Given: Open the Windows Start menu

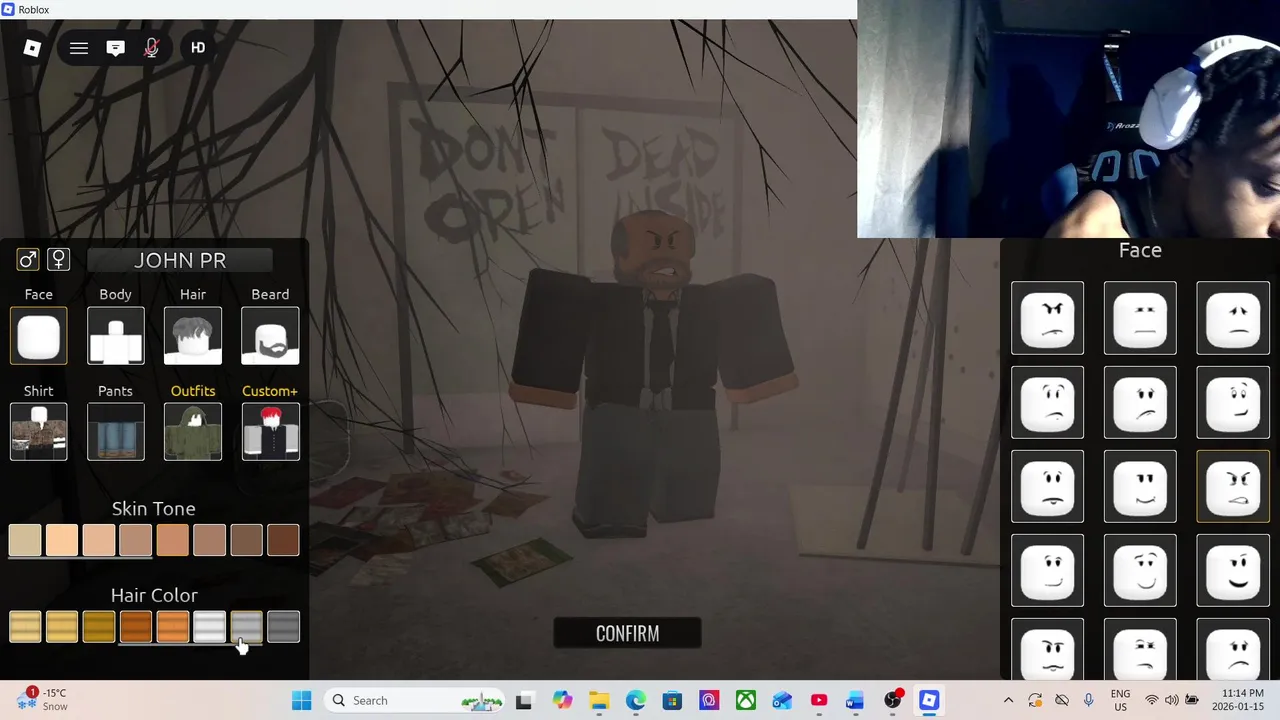Looking at the screenshot, I should 301,700.
